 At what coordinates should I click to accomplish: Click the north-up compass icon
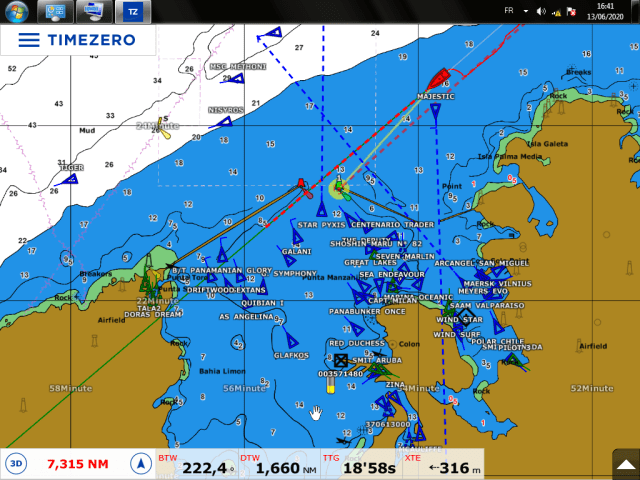click(139, 463)
